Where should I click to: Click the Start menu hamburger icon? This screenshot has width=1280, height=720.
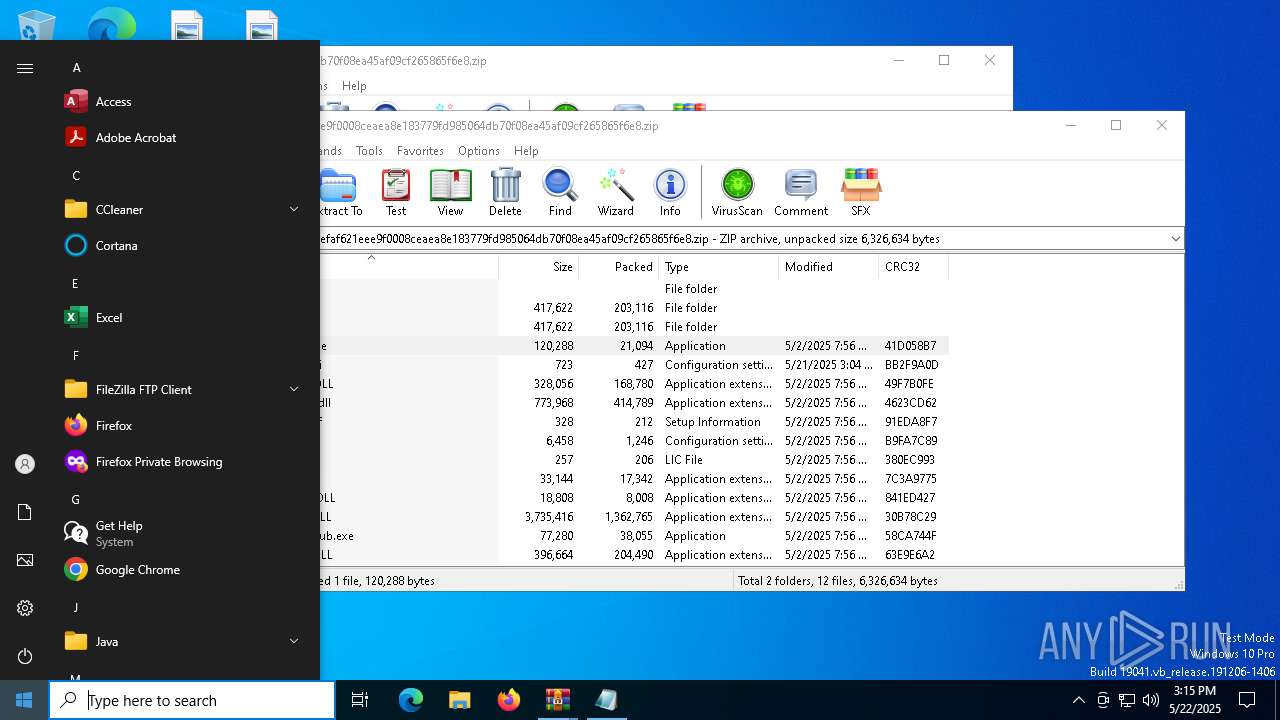25,68
